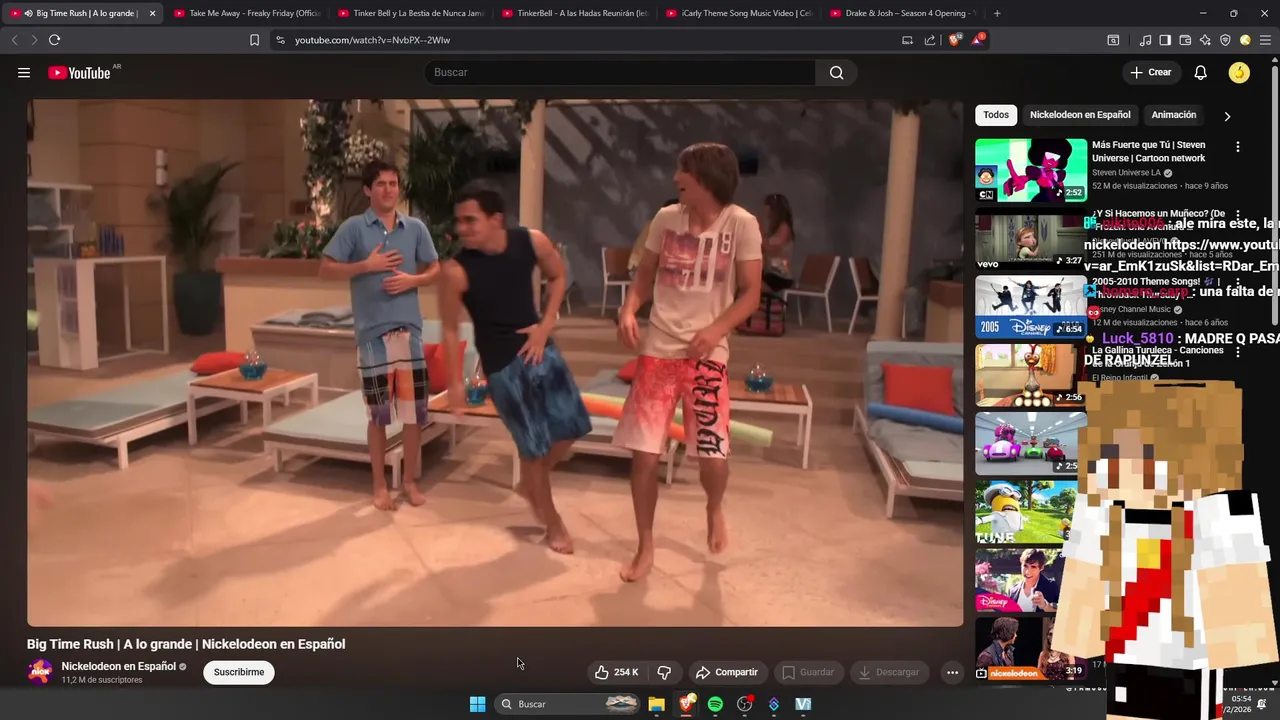Click the Windows taskbar Buscar search box

[x=567, y=704]
